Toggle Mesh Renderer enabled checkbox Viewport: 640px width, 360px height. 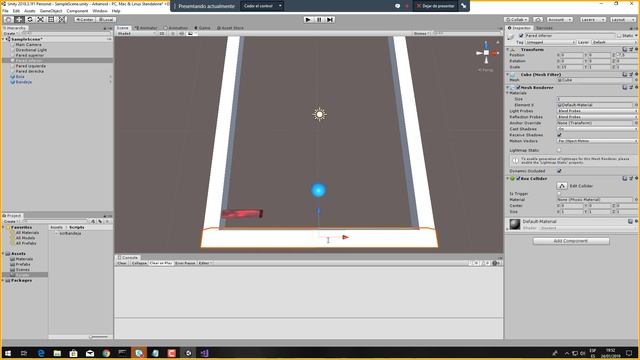(x=518, y=87)
